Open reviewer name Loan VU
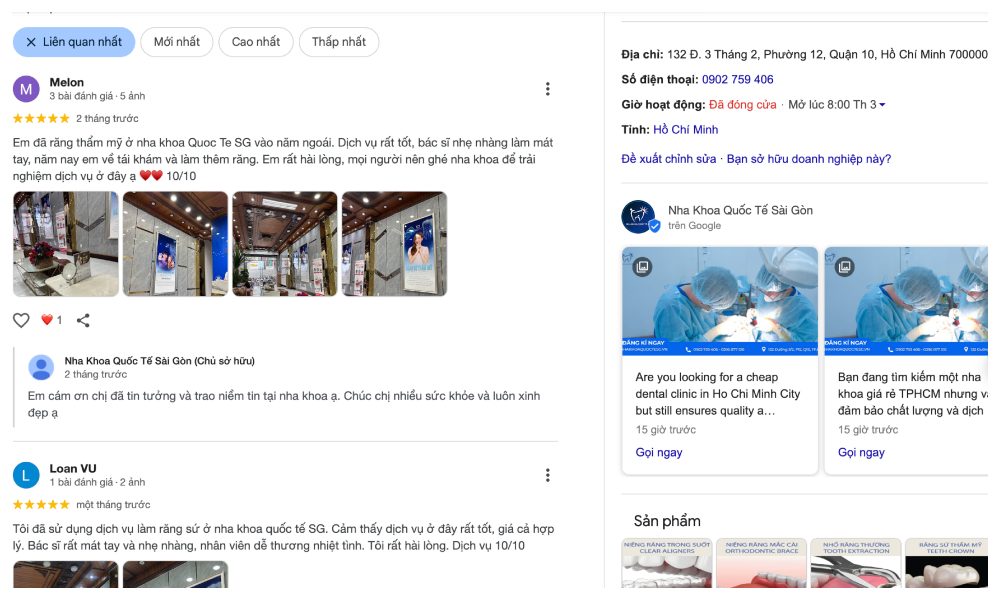 coord(73,469)
